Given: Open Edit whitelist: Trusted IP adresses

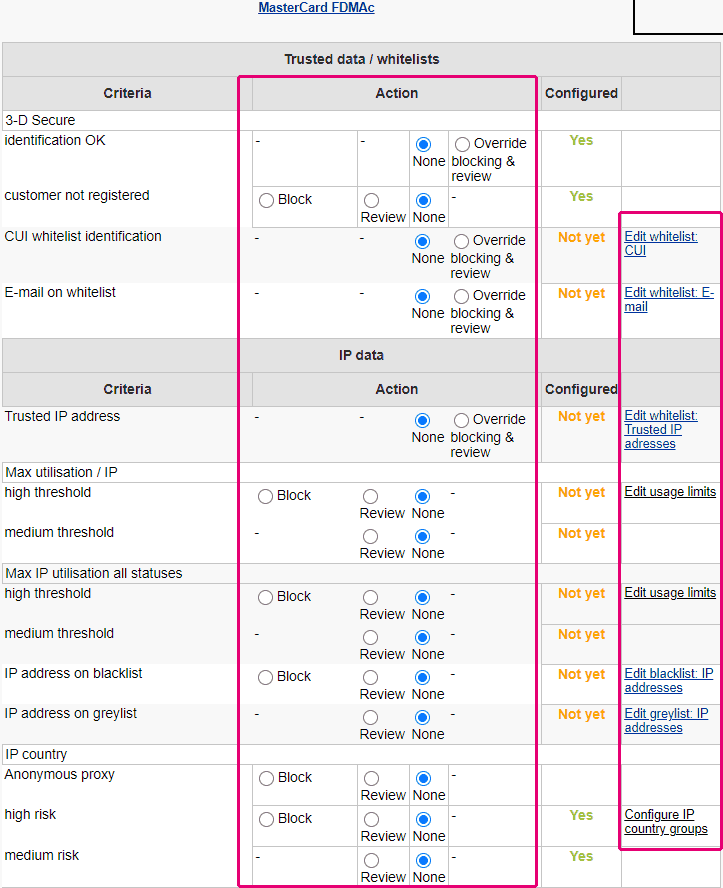Looking at the screenshot, I should click(x=660, y=429).
